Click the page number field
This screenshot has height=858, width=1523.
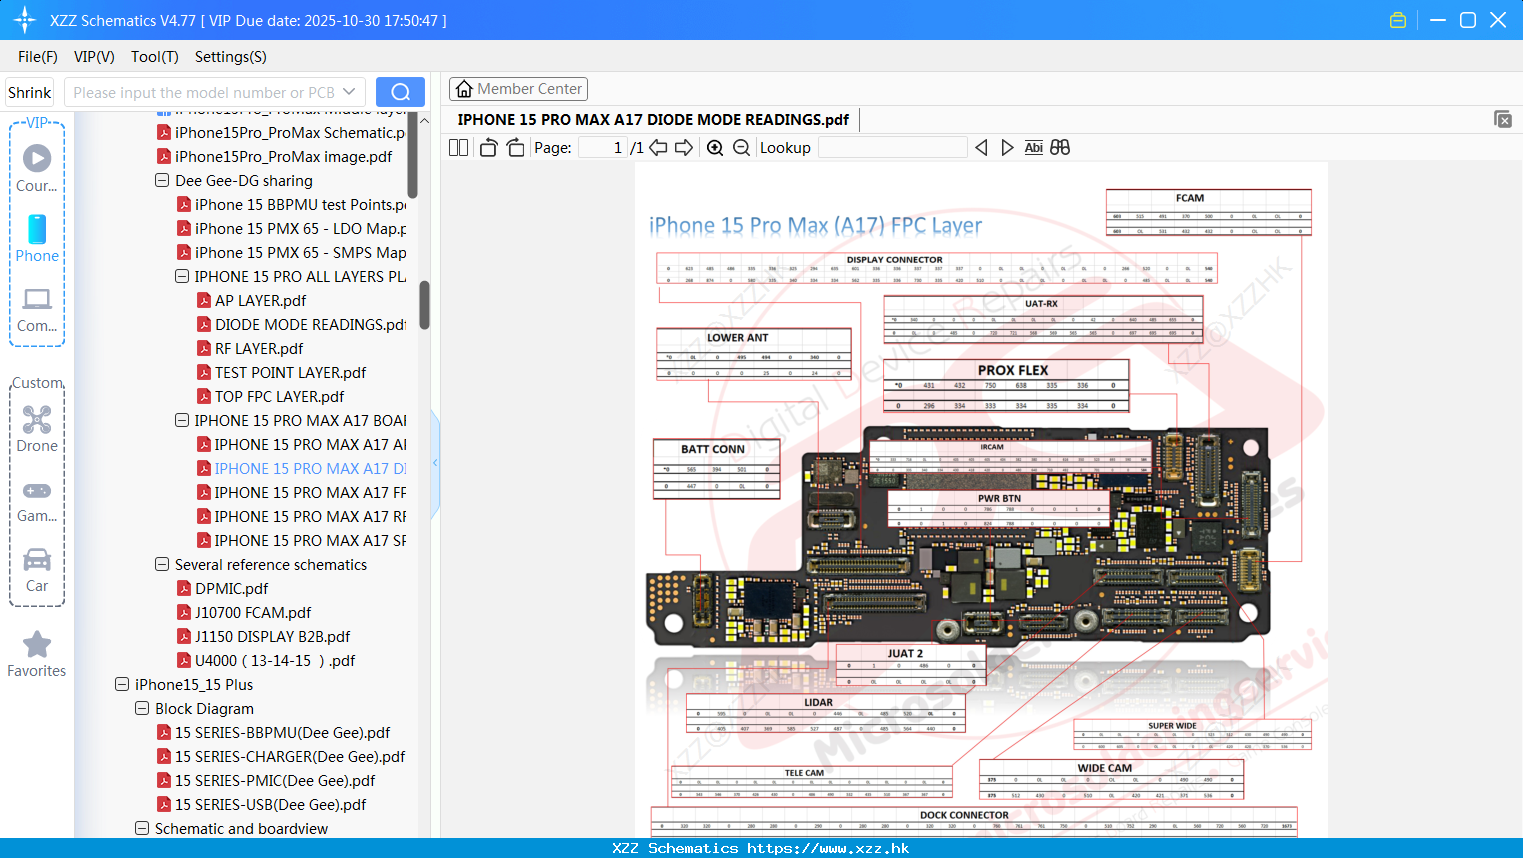pos(603,147)
